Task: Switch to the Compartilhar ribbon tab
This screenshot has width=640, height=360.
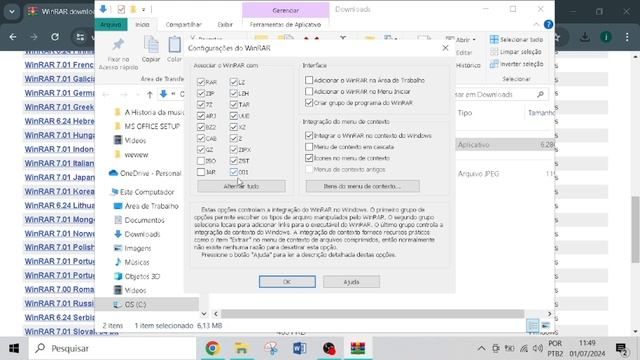Action: [x=184, y=24]
